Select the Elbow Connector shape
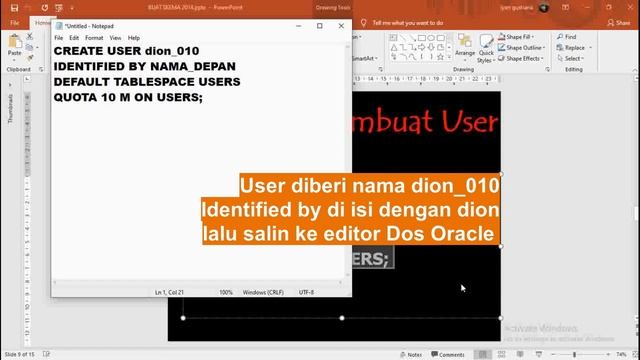 pos(403,48)
